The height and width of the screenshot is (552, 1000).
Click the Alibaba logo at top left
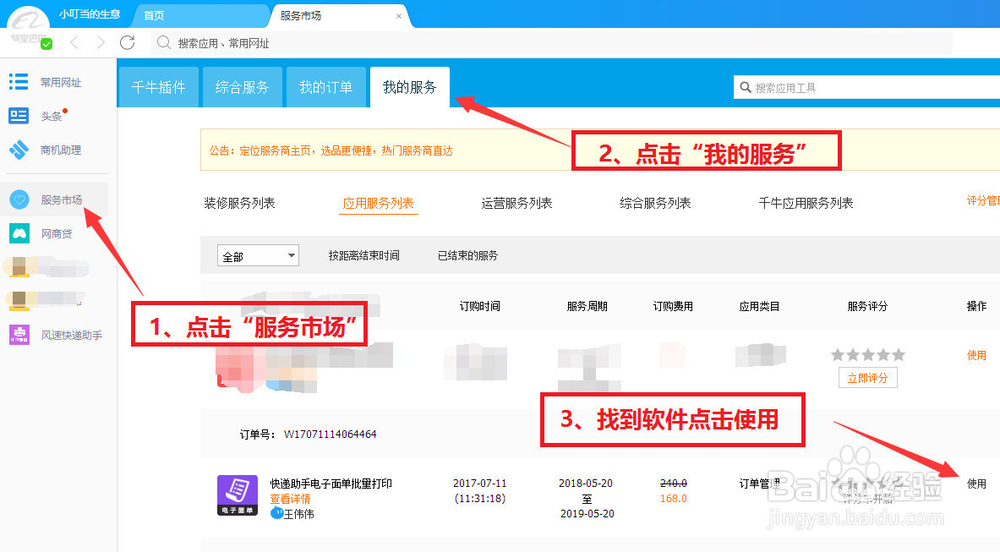(x=27, y=25)
